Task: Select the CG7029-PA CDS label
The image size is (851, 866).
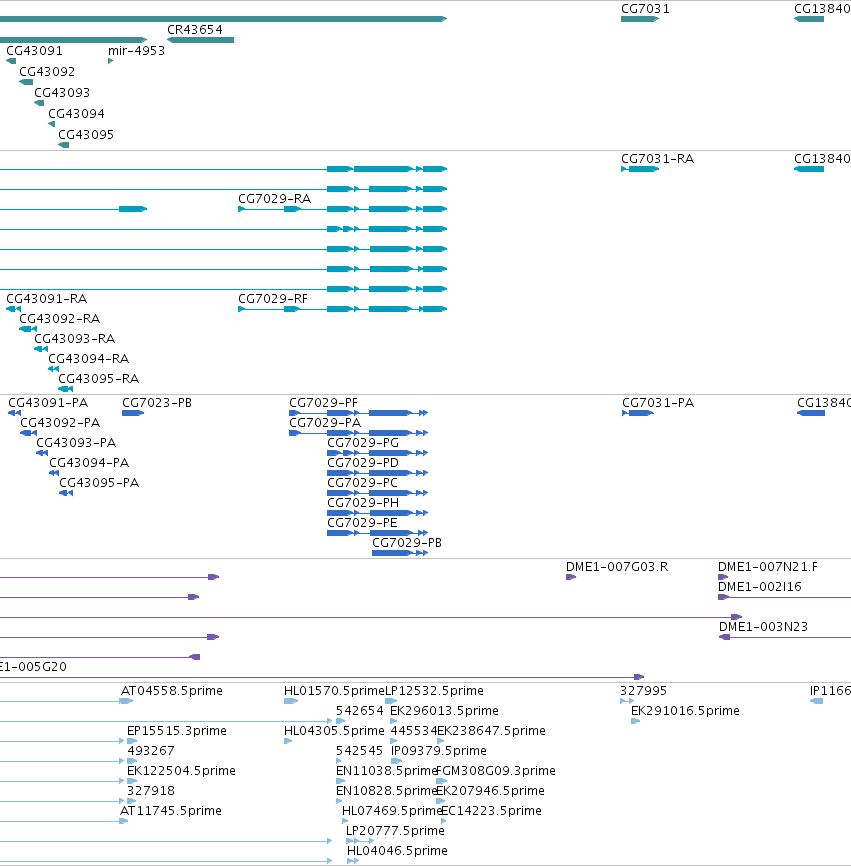Action: pos(325,423)
